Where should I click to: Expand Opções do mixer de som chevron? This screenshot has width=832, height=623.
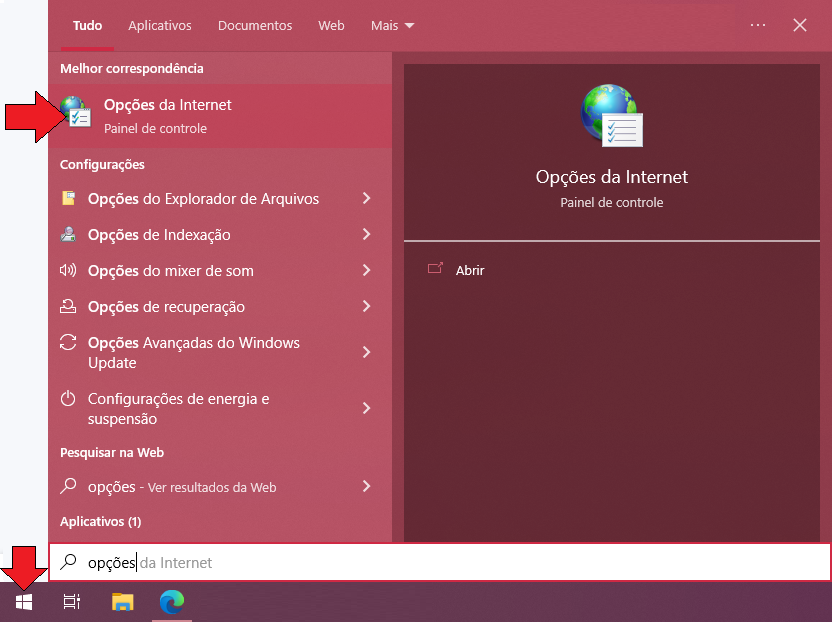point(366,270)
